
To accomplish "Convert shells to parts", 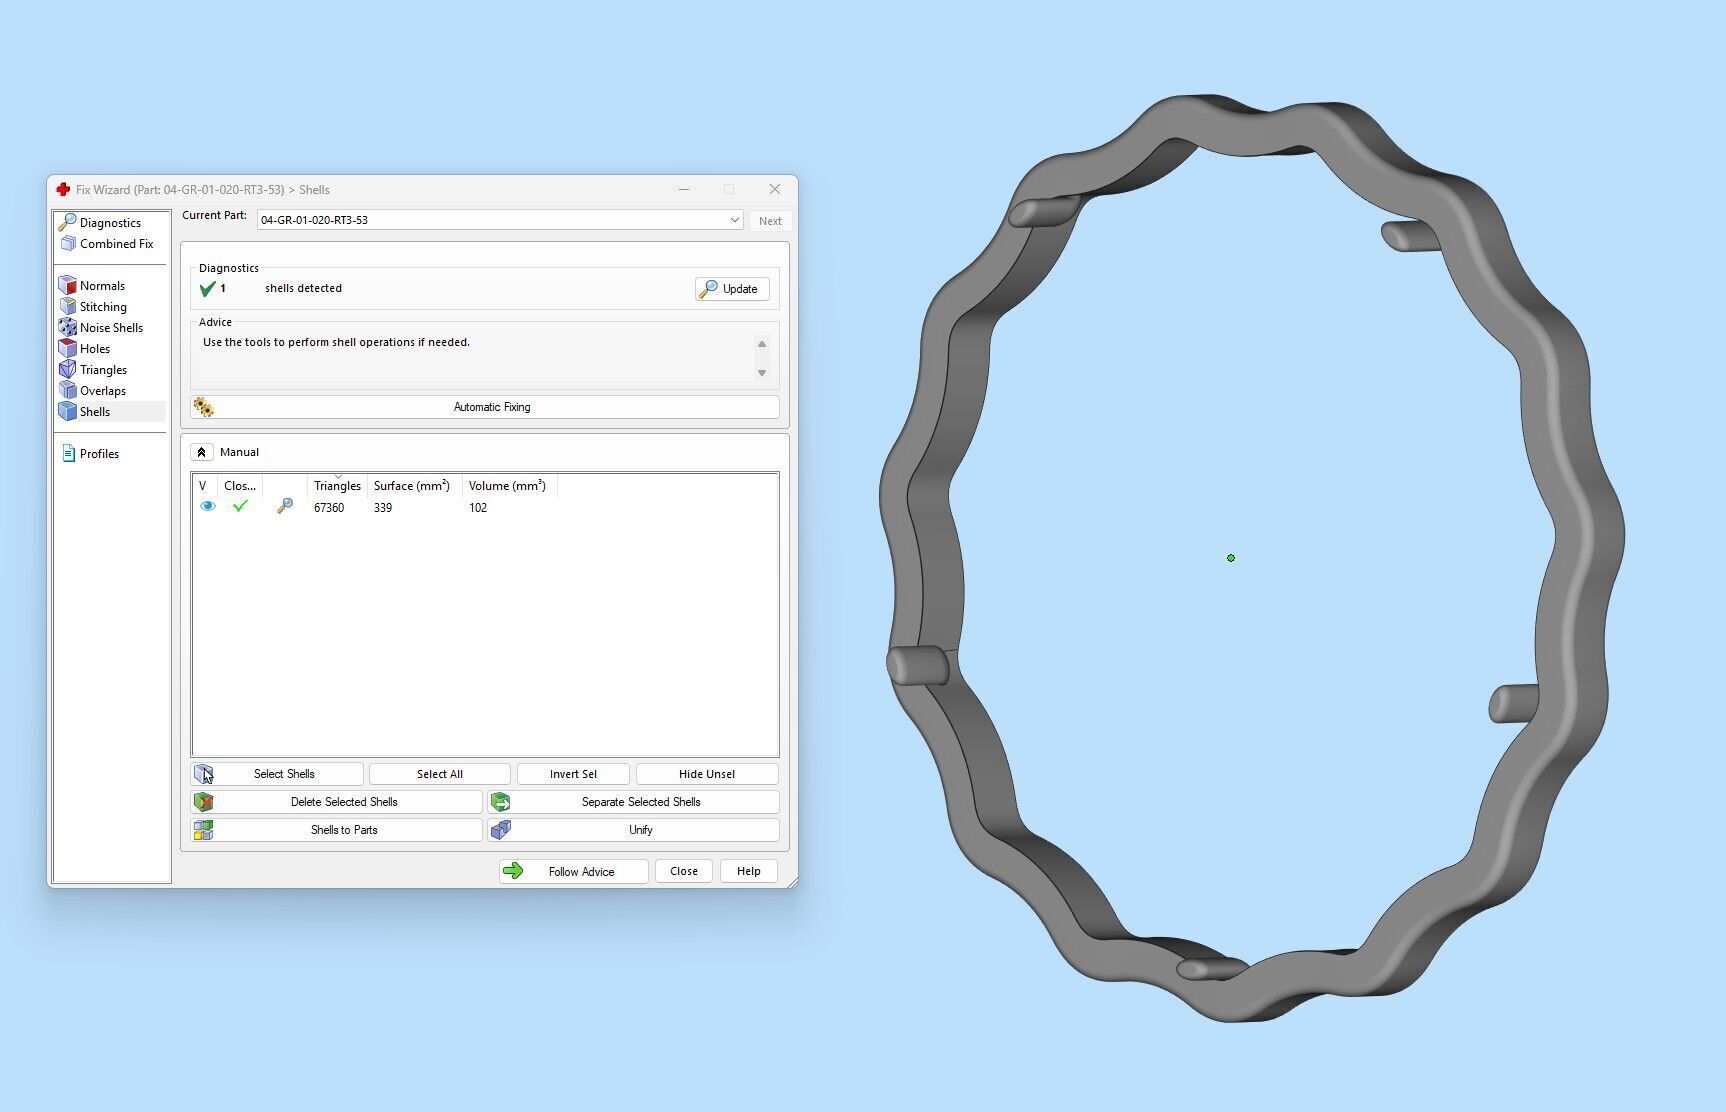I will 337,830.
